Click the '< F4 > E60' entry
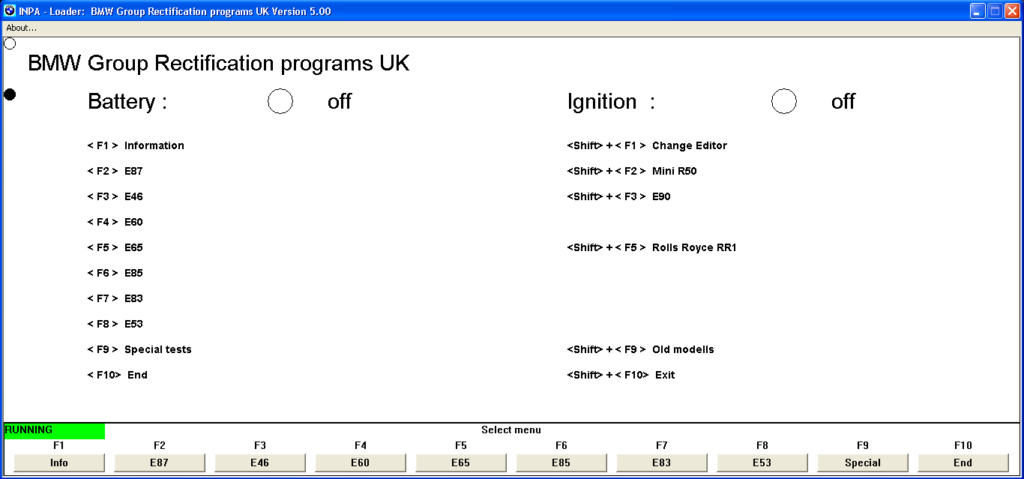1024x479 pixels. pyautogui.click(x=115, y=222)
